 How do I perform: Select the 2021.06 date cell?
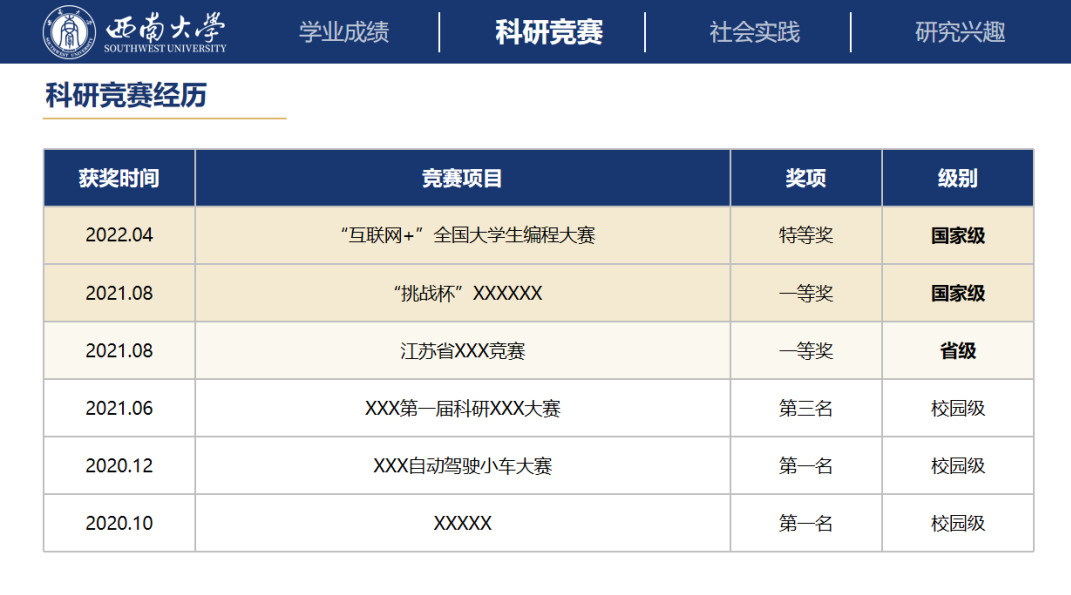[119, 408]
